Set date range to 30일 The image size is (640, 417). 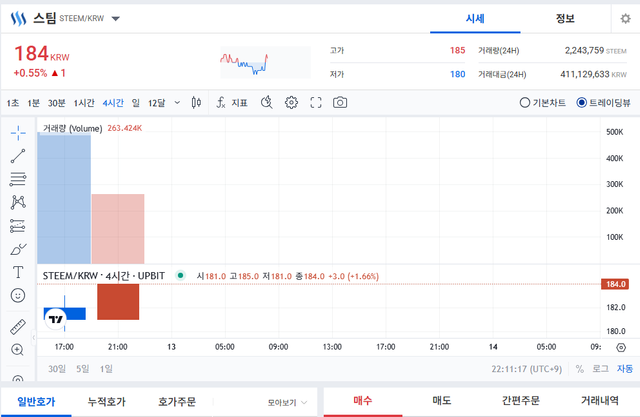point(57,369)
